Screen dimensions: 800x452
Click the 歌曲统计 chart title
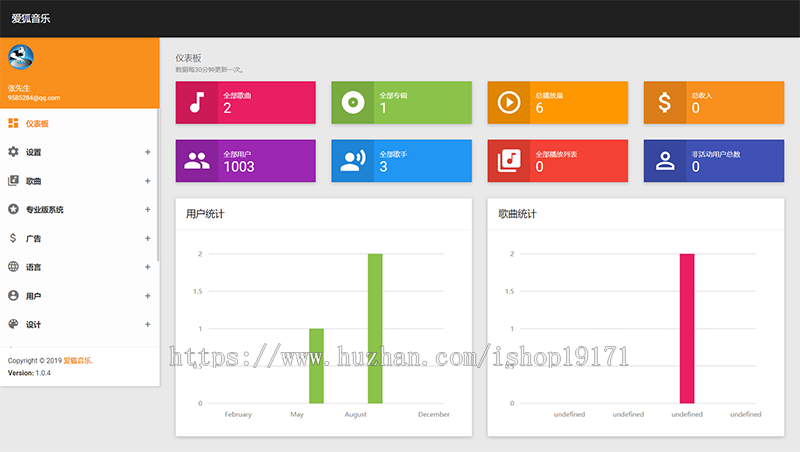coord(517,214)
